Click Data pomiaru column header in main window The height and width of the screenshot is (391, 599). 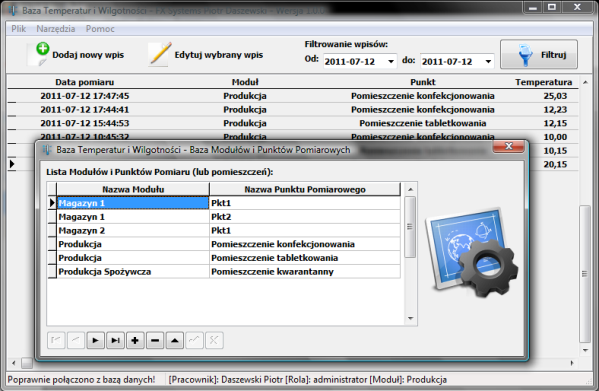[85, 82]
